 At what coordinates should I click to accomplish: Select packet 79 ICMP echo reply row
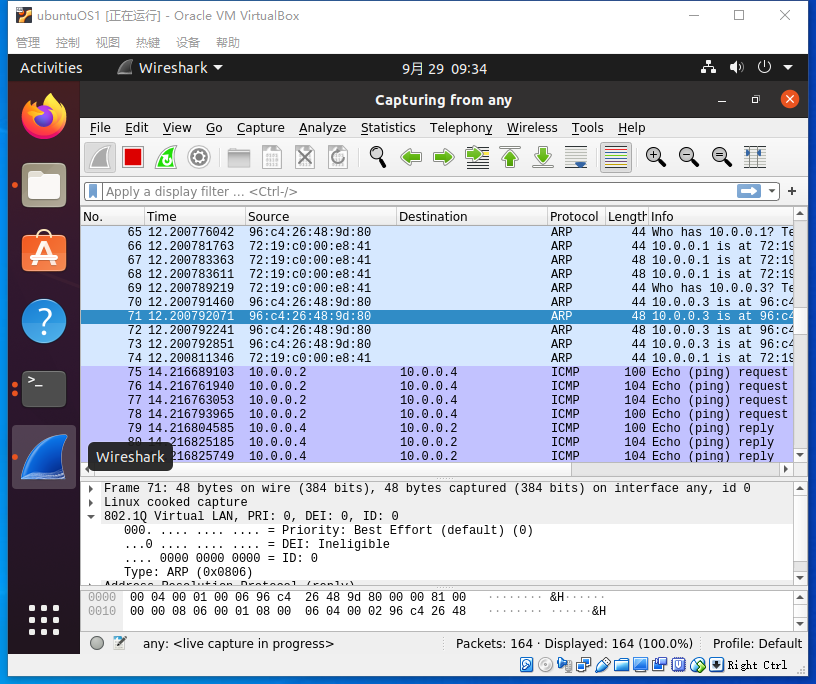(437, 428)
